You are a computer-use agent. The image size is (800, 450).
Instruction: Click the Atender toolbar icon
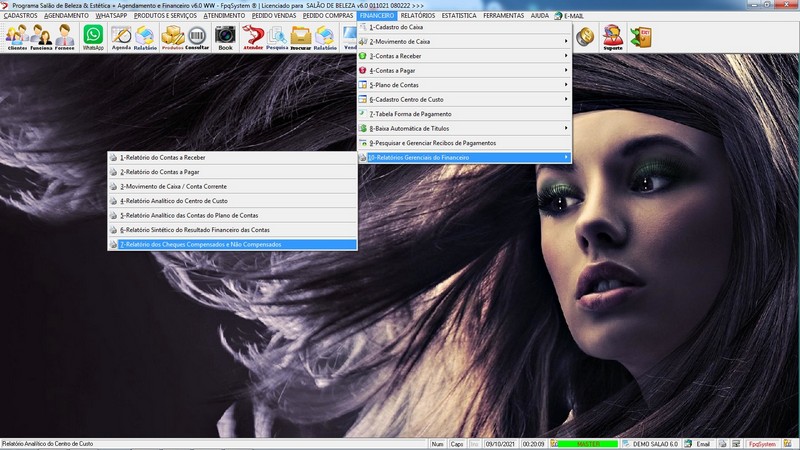coord(253,37)
